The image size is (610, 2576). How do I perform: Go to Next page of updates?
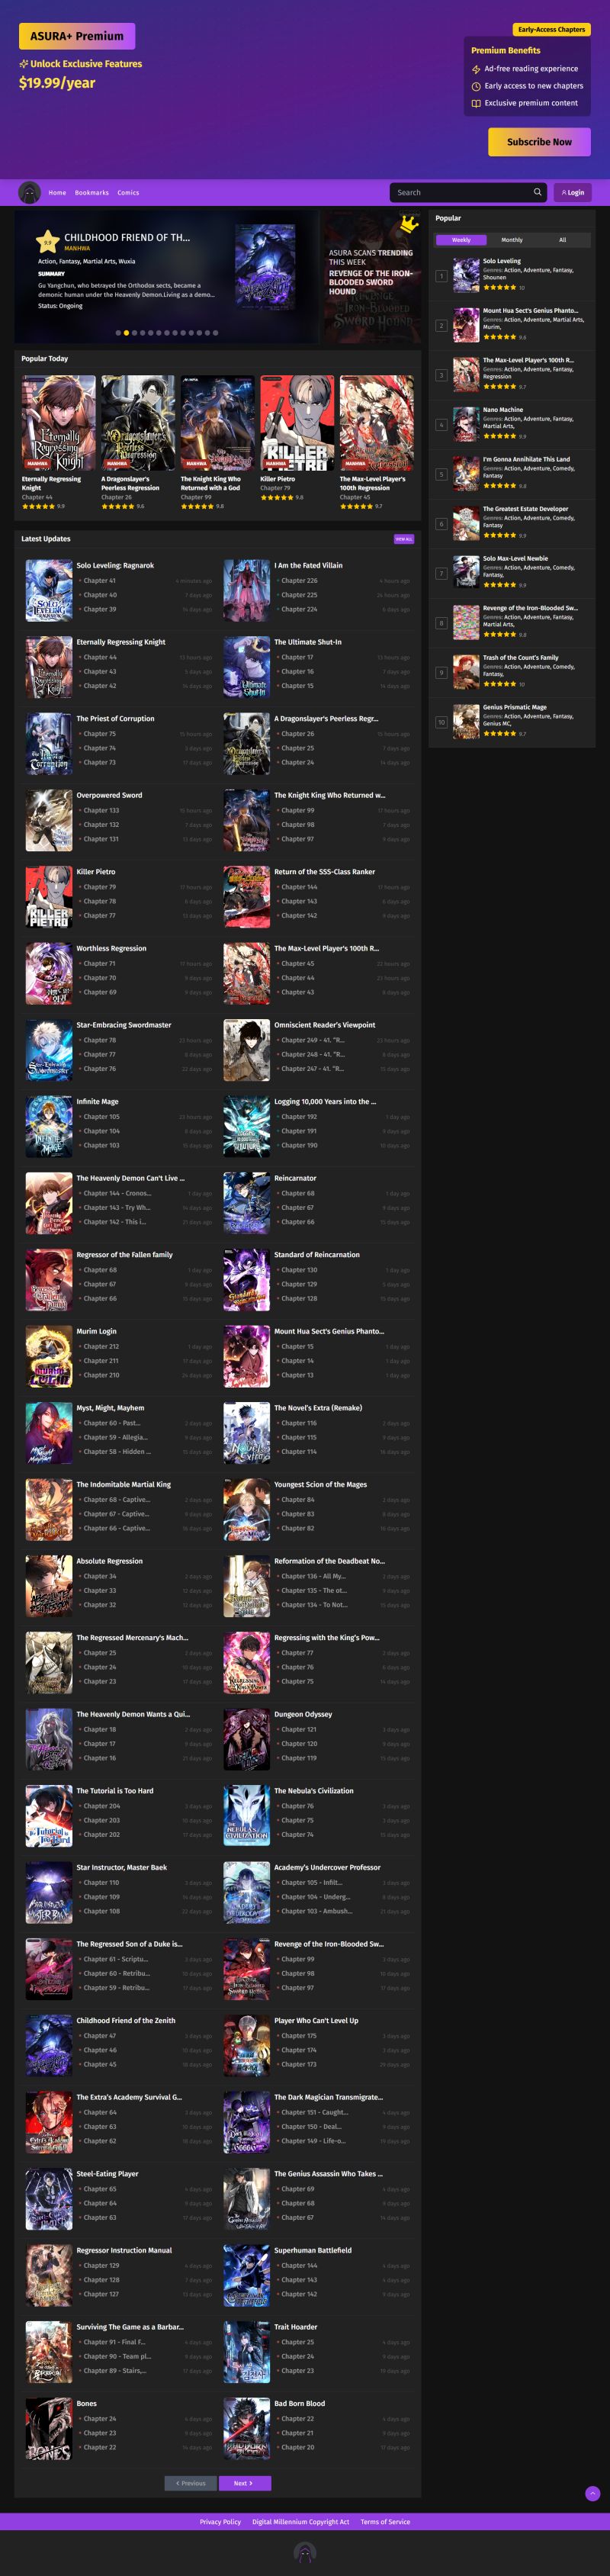[x=243, y=2482]
